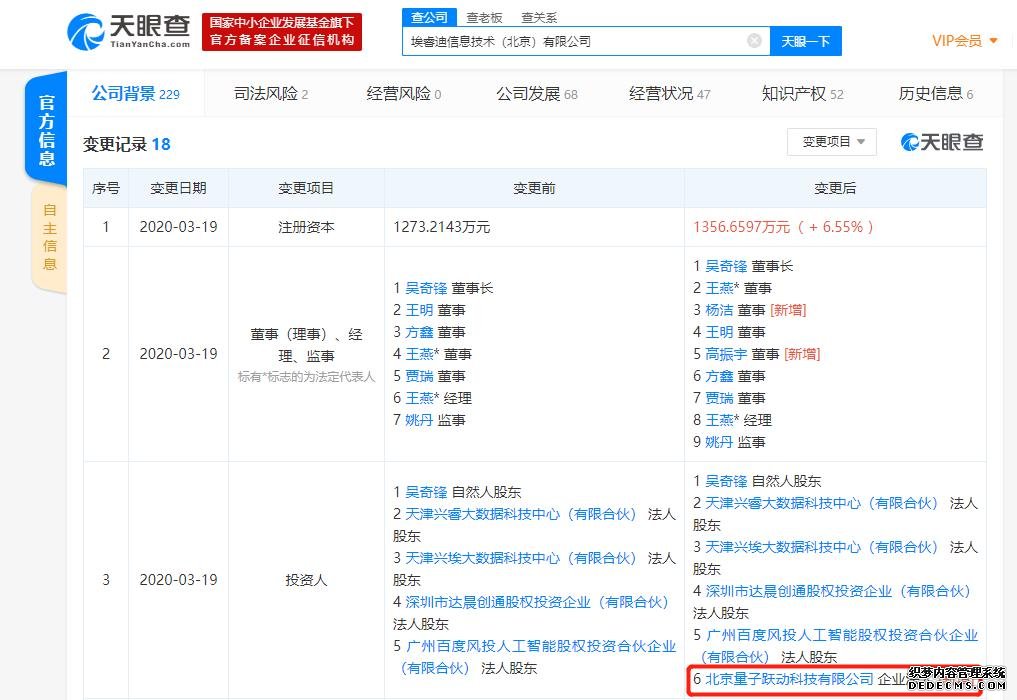This screenshot has height=700, width=1017.
Task: Open 高振宇 董事 新增 link
Action: pyautogui.click(x=726, y=354)
